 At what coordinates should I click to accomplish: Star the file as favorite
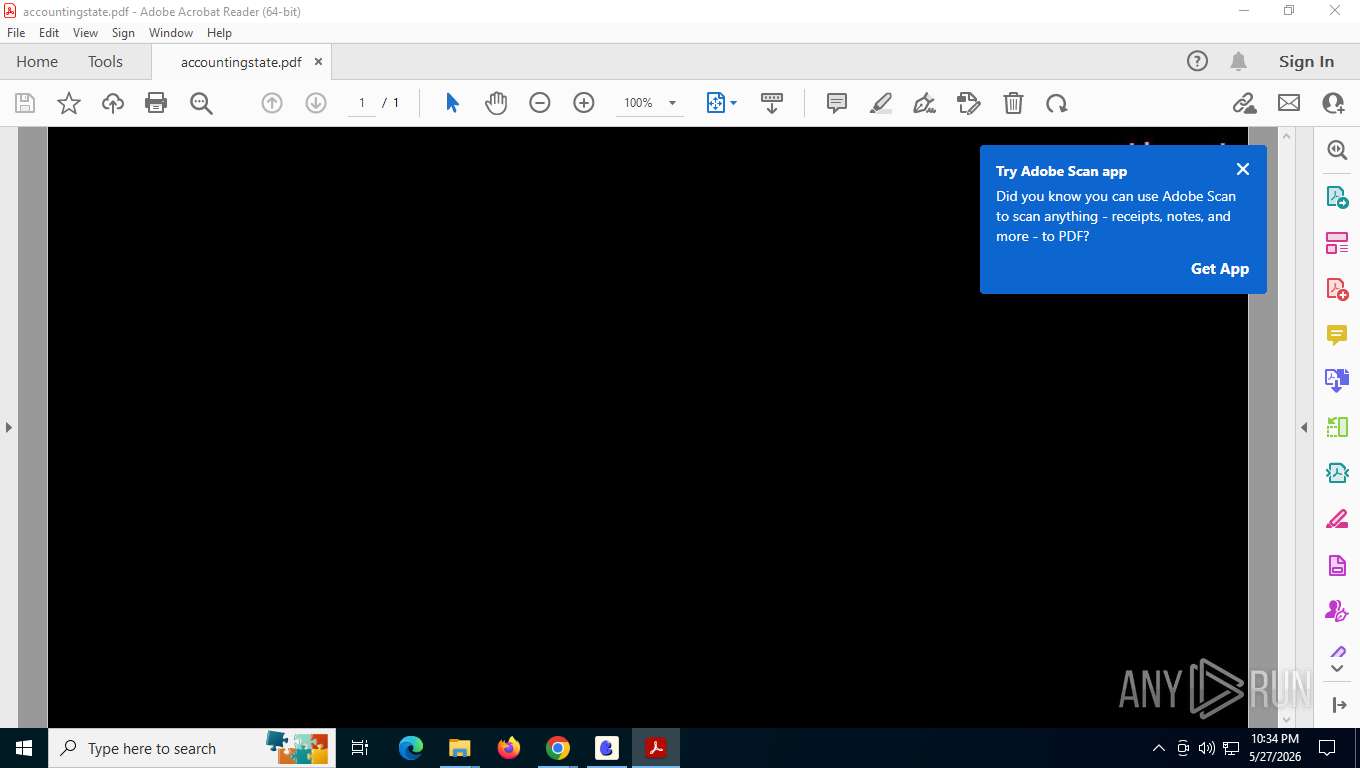click(x=69, y=103)
